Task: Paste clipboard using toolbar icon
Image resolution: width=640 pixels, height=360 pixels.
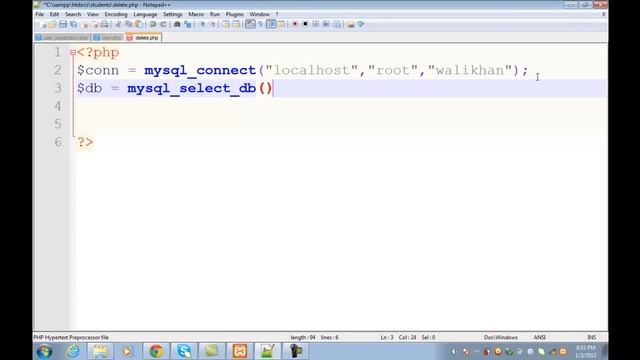Action: pyautogui.click(x=139, y=24)
